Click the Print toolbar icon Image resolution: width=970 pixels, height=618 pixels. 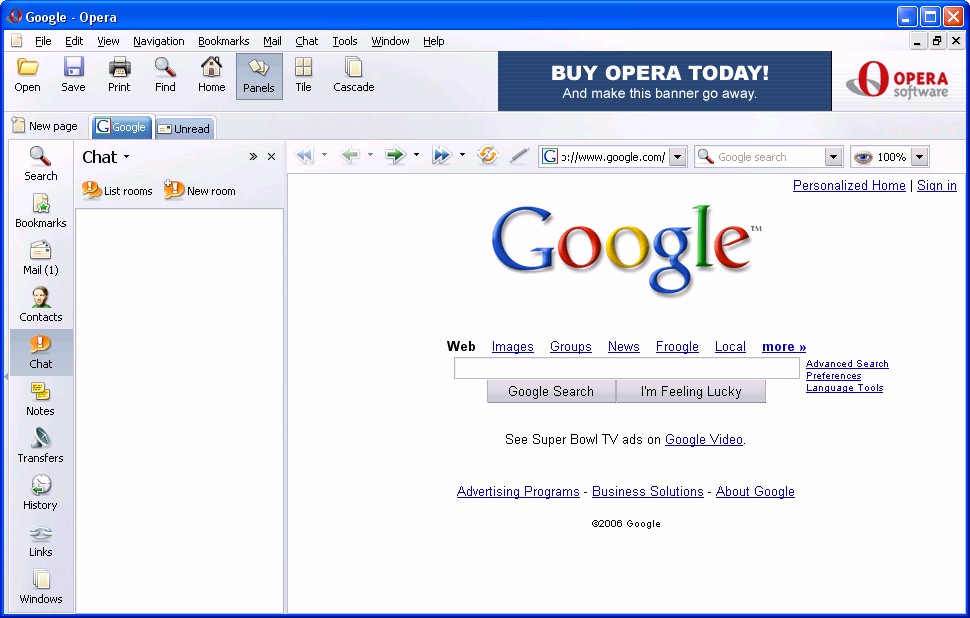click(119, 75)
